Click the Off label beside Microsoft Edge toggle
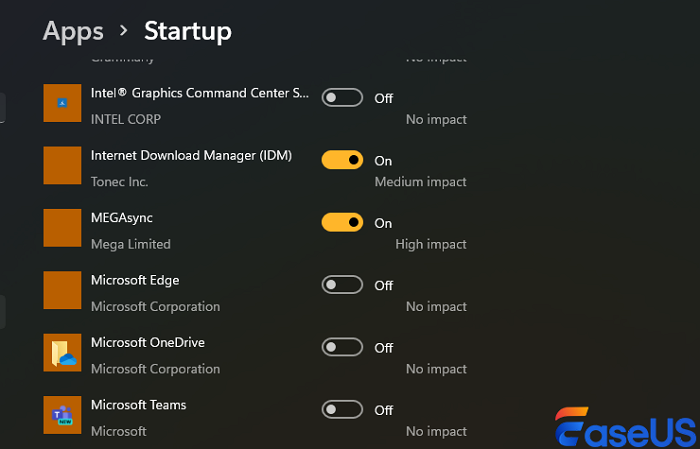Viewport: 700px width, 449px height. click(383, 286)
